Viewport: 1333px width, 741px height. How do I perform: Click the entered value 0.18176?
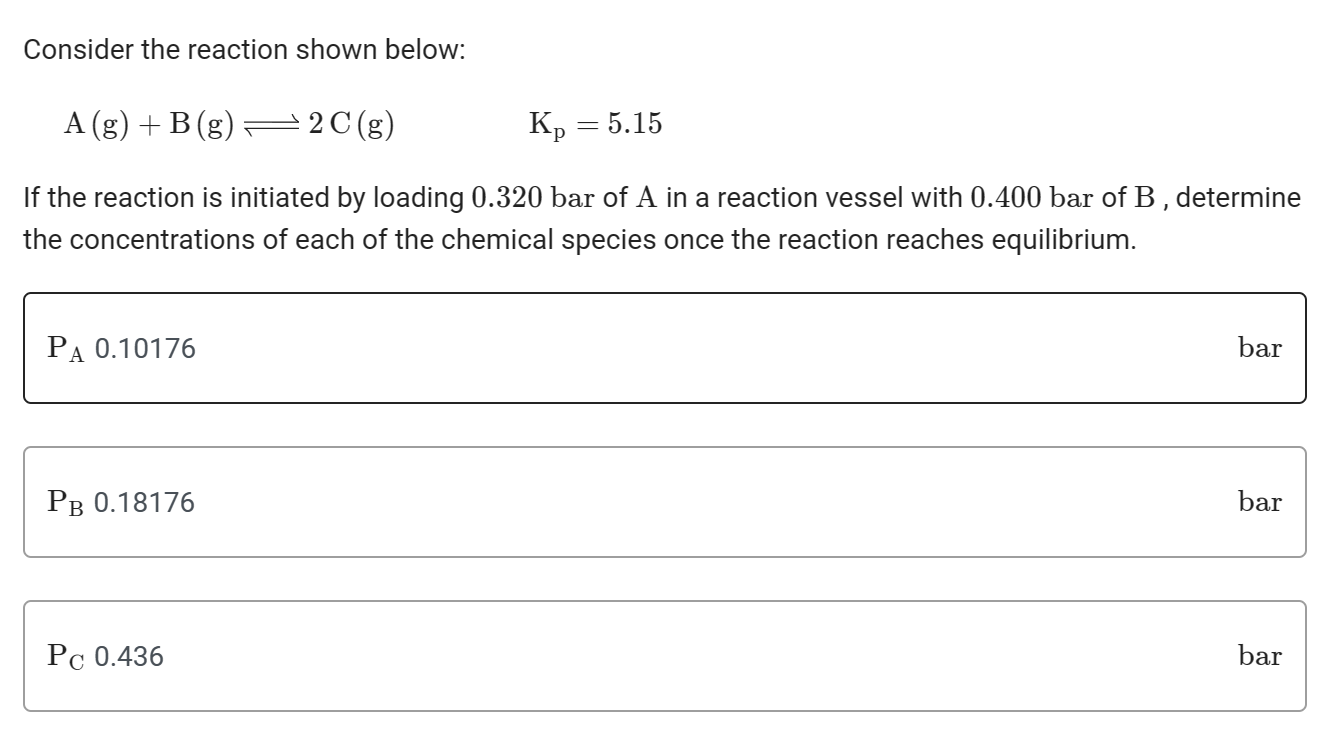tap(144, 503)
